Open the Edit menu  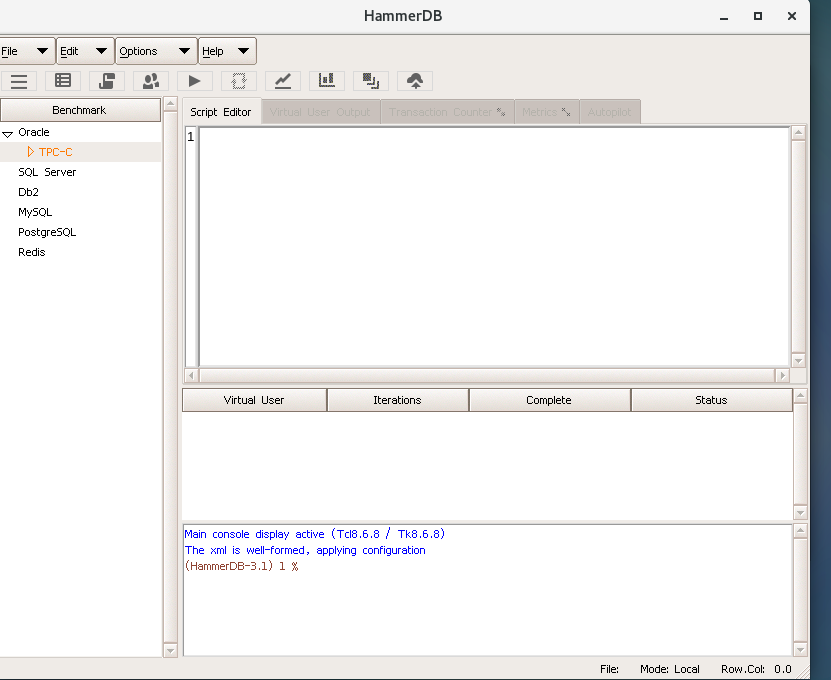point(85,51)
